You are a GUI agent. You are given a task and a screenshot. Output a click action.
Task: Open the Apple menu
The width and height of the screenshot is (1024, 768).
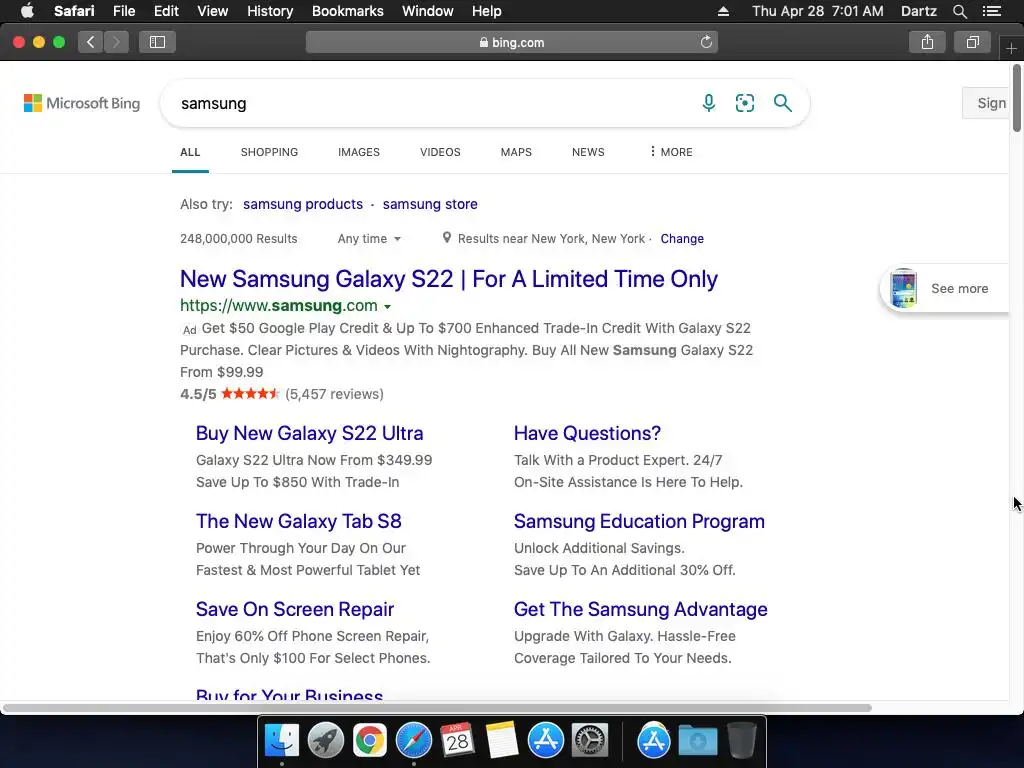pos(27,11)
